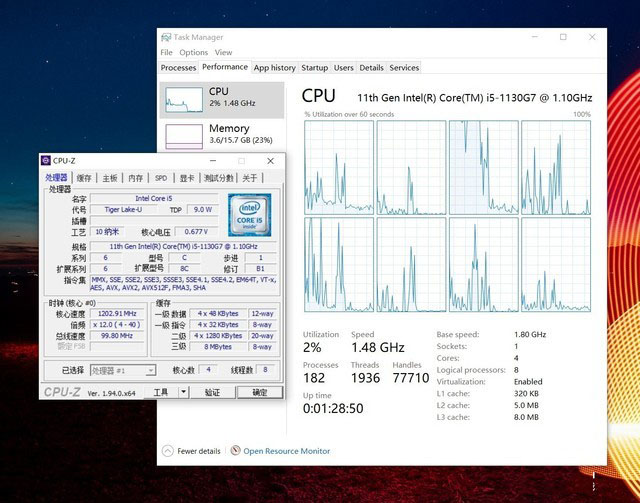The height and width of the screenshot is (503, 640).
Task: Close the Task Manager window
Action: (x=592, y=37)
